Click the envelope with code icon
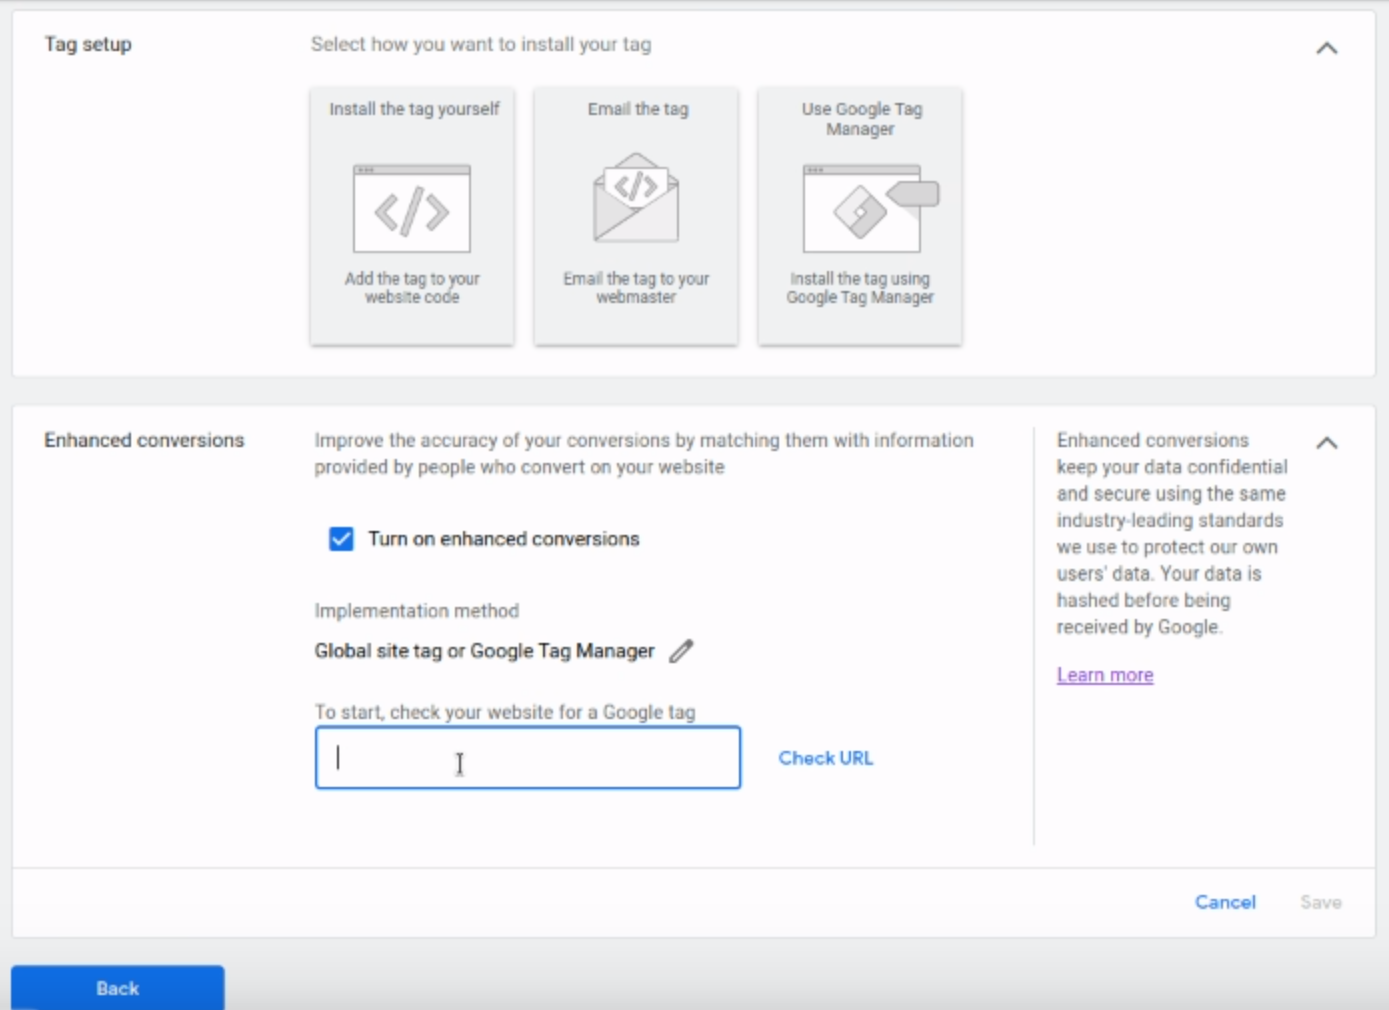Viewport: 1389px width, 1010px height. (636, 197)
